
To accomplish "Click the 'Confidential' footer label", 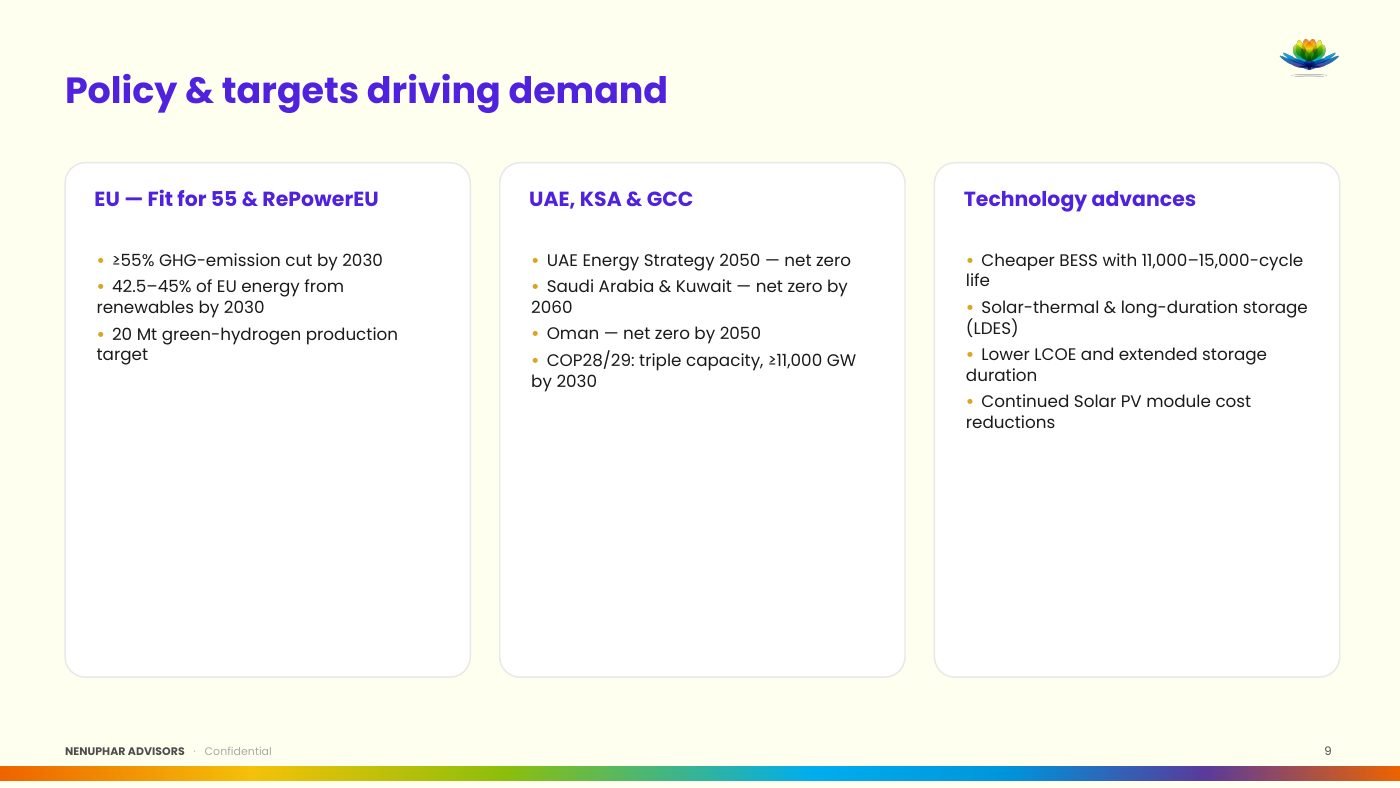I will [x=238, y=751].
